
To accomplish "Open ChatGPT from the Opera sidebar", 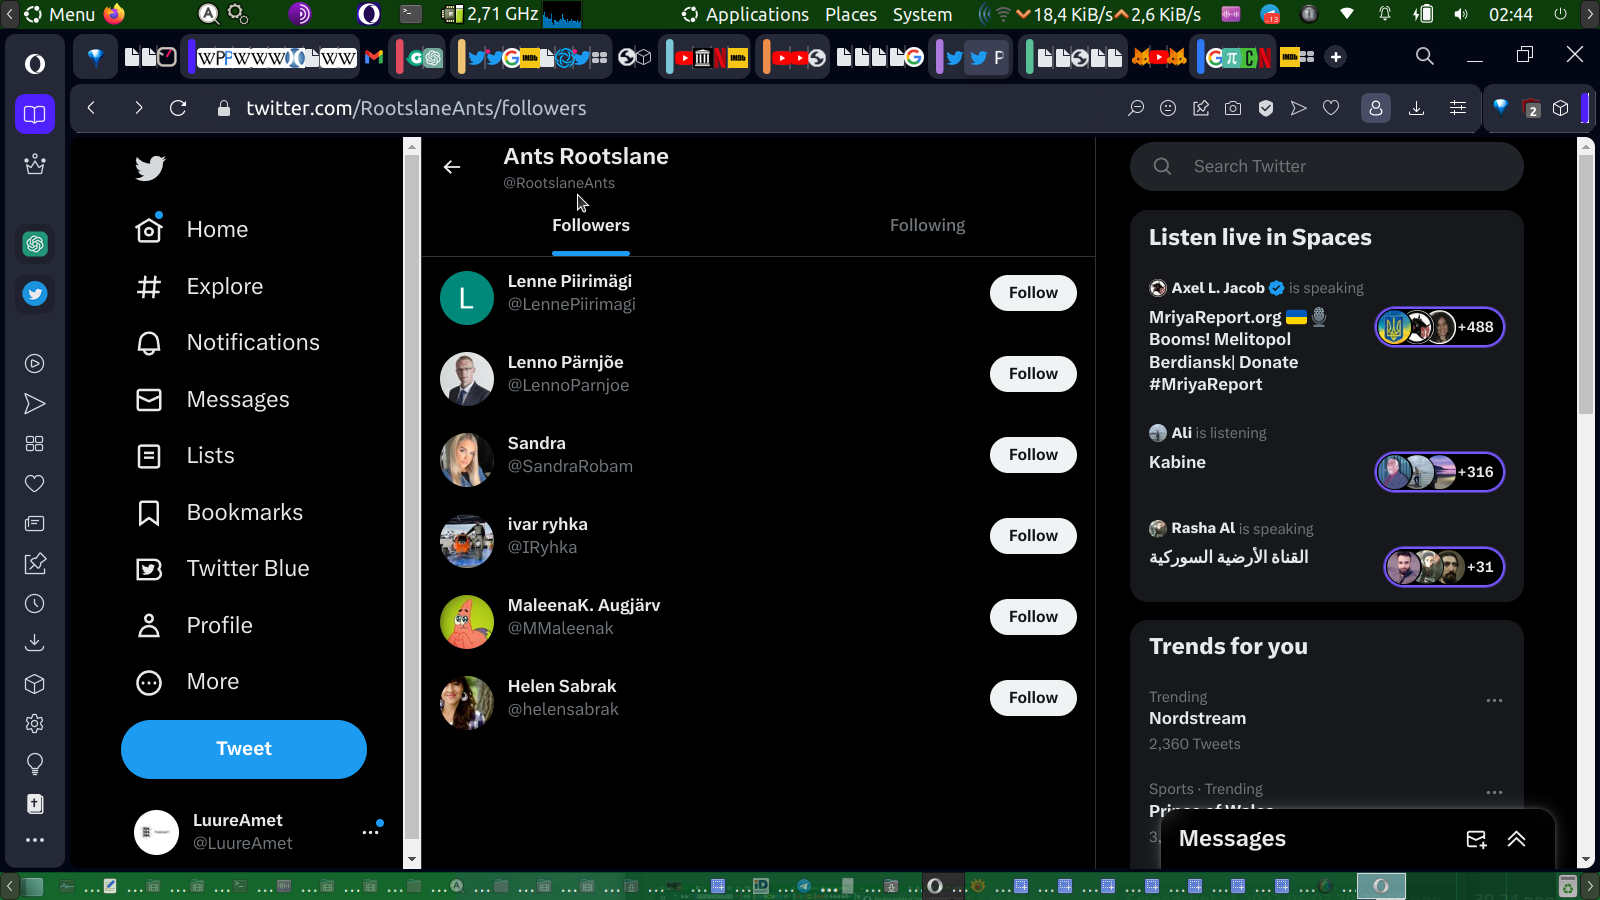I will tap(35, 244).
